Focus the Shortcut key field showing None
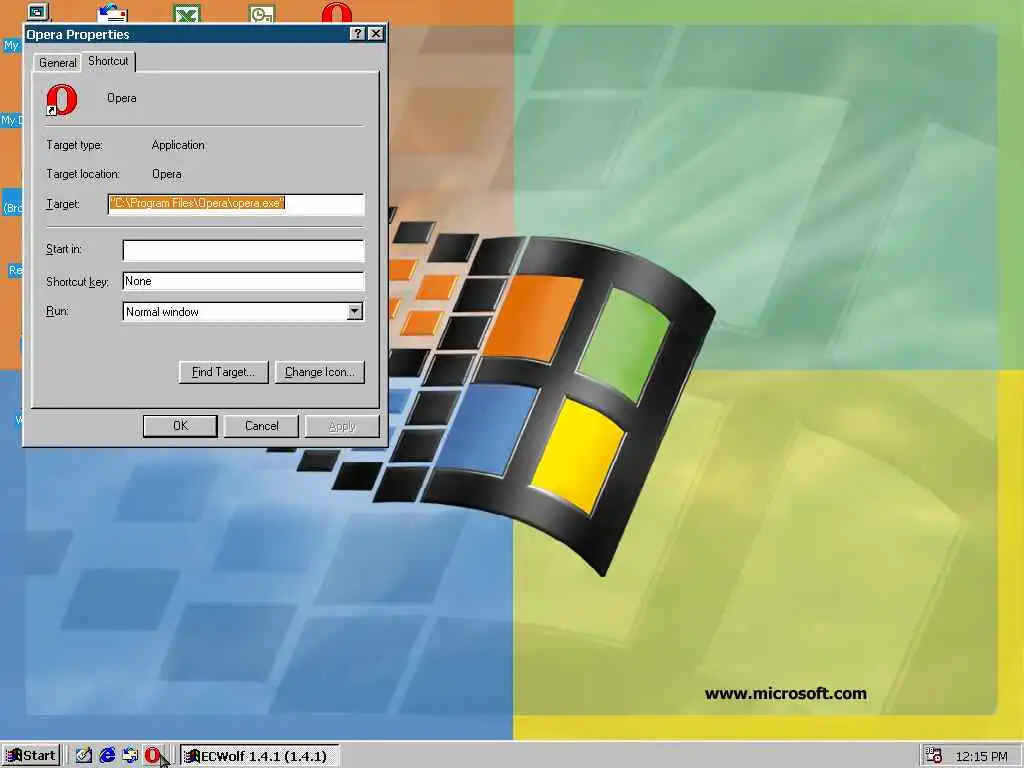 tap(243, 281)
